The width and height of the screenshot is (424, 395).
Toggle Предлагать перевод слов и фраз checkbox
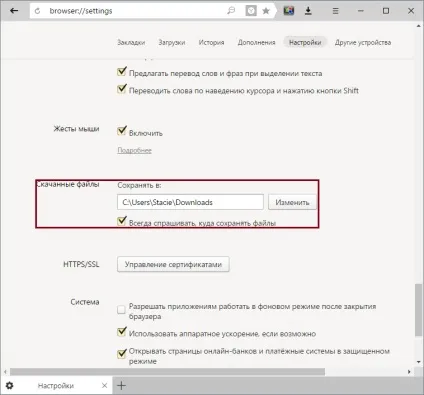(x=122, y=72)
